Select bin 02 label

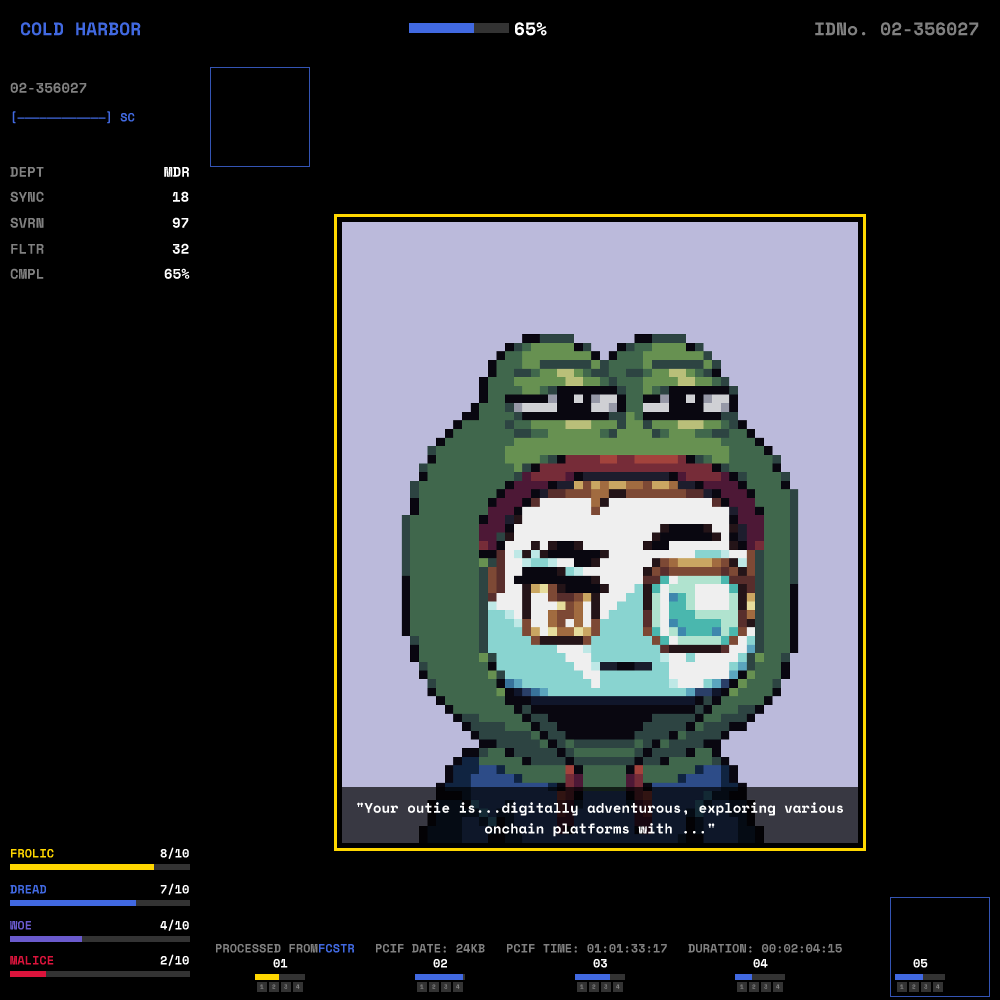point(440,964)
